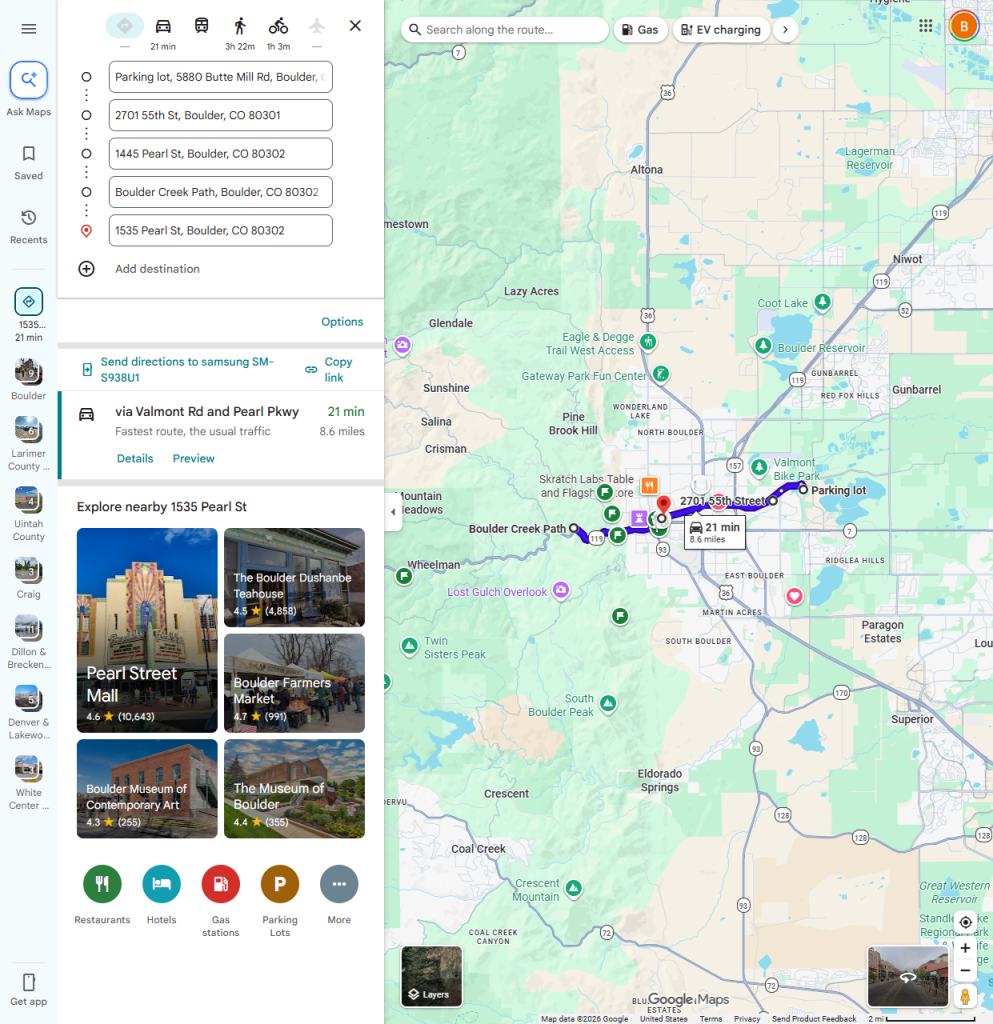Switch to cycling mode (1h 3m)
Image resolution: width=993 pixels, height=1024 pixels.
(278, 26)
